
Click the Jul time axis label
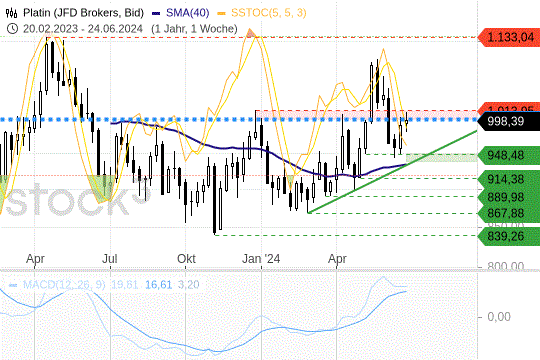[110, 259]
